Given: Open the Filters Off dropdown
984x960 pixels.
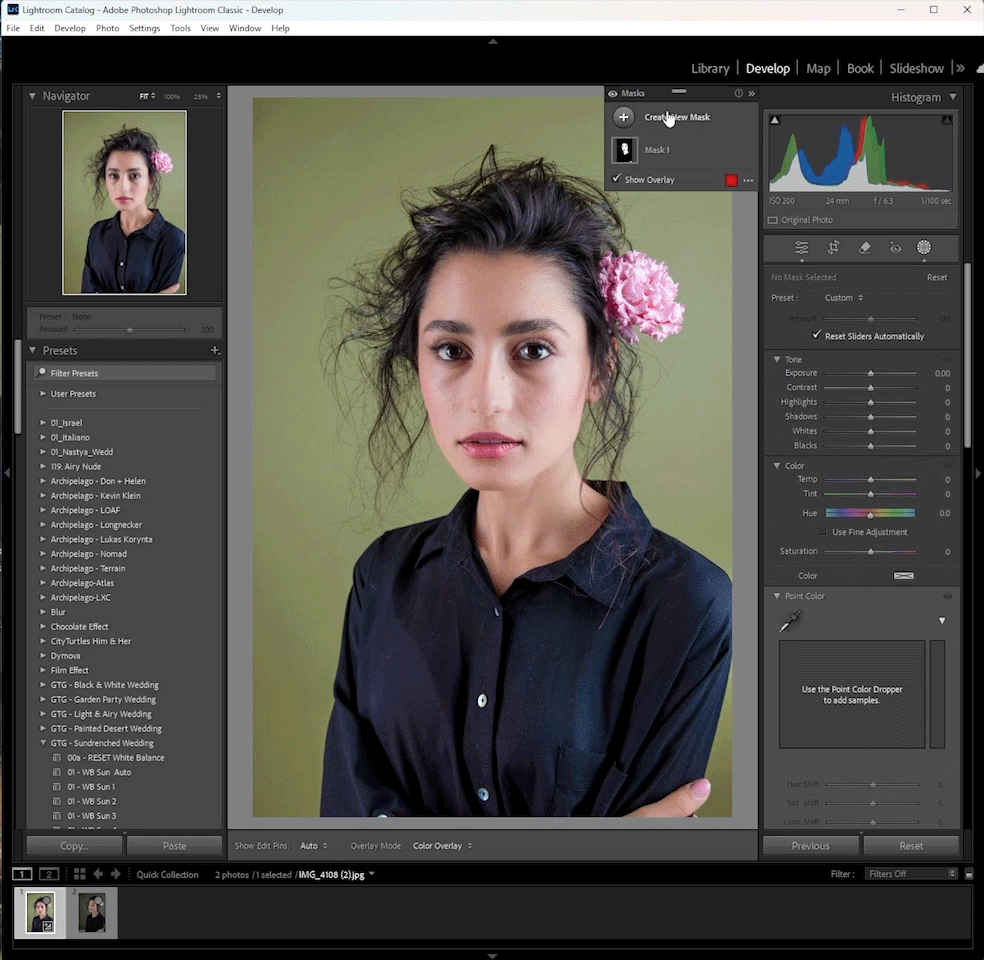Looking at the screenshot, I should pyautogui.click(x=911, y=874).
